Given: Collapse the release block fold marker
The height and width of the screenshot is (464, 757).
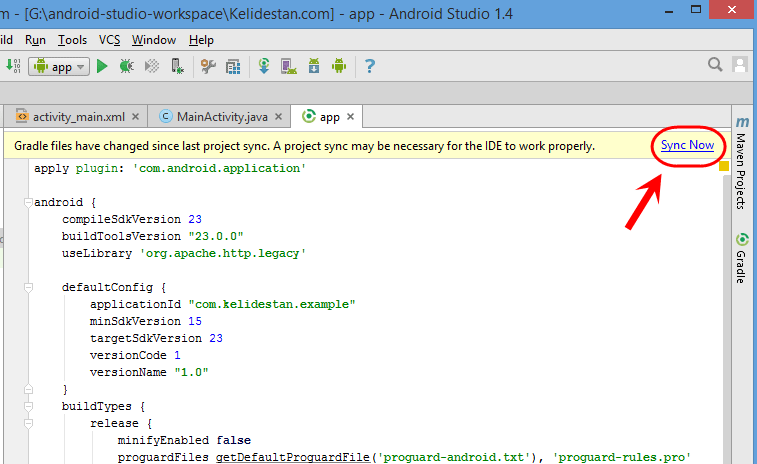Looking at the screenshot, I should (x=28, y=423).
